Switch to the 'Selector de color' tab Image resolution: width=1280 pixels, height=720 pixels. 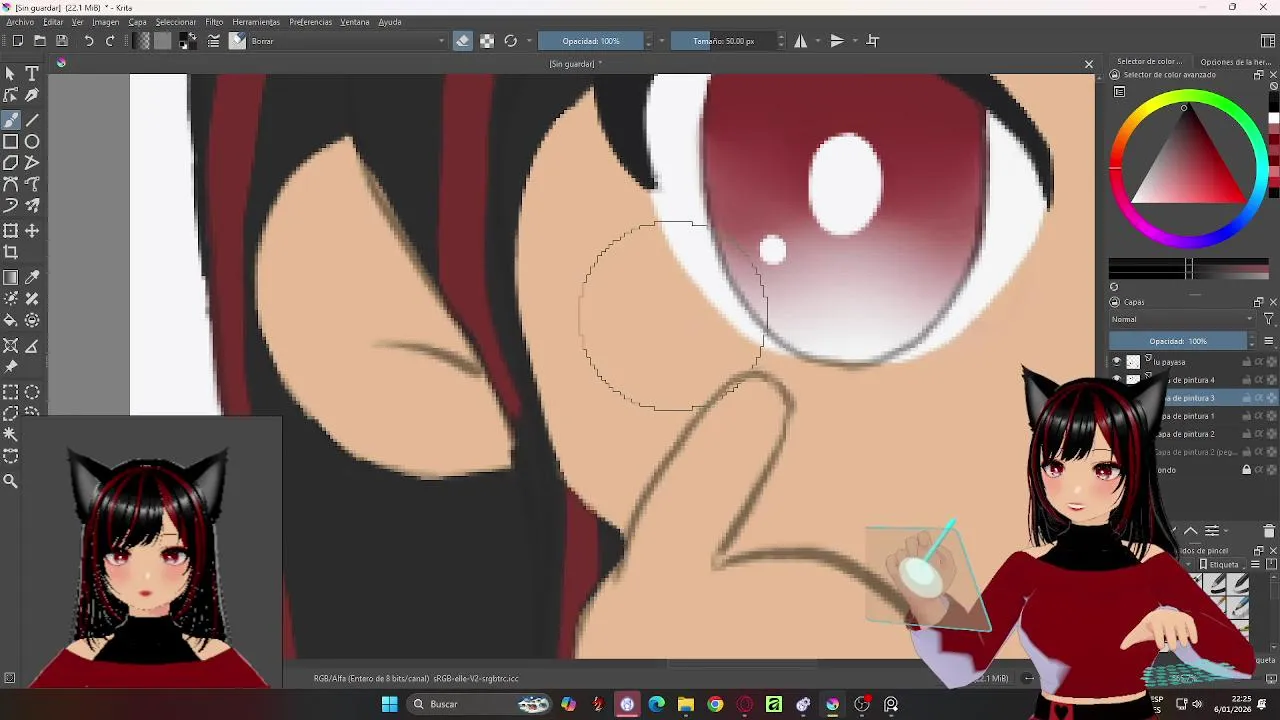(x=1149, y=62)
